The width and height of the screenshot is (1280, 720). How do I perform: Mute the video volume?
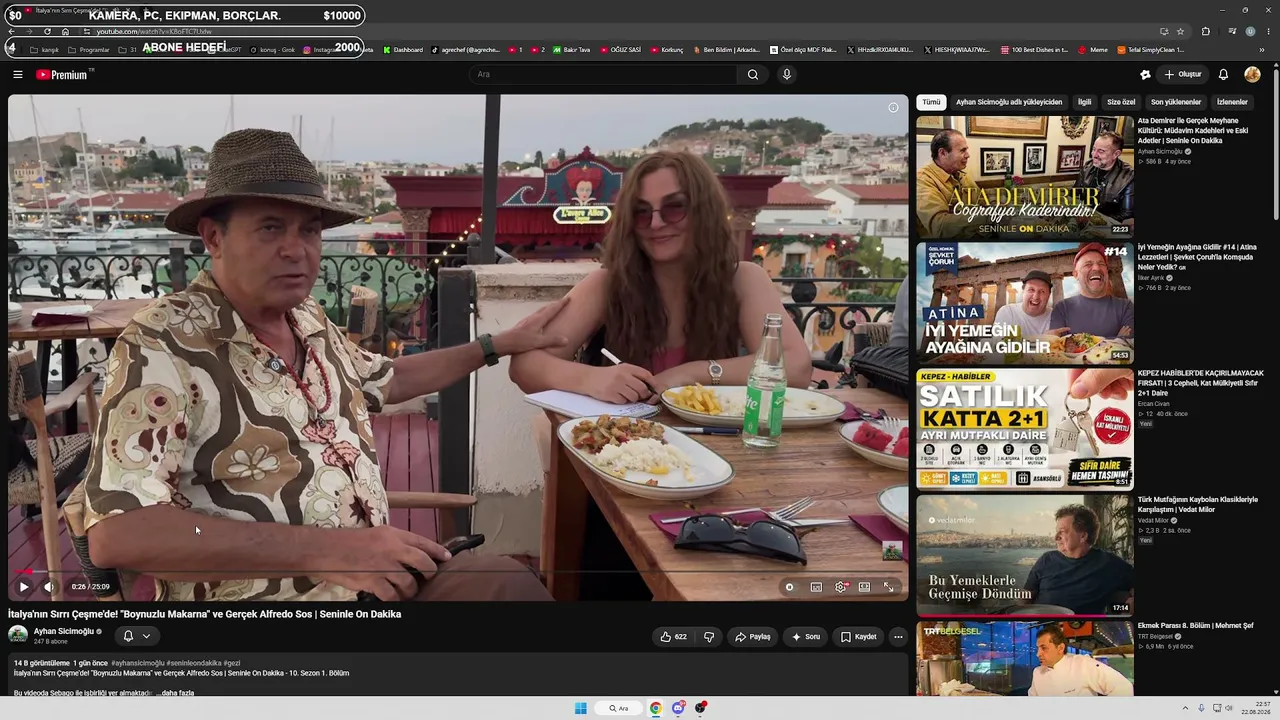coord(49,587)
